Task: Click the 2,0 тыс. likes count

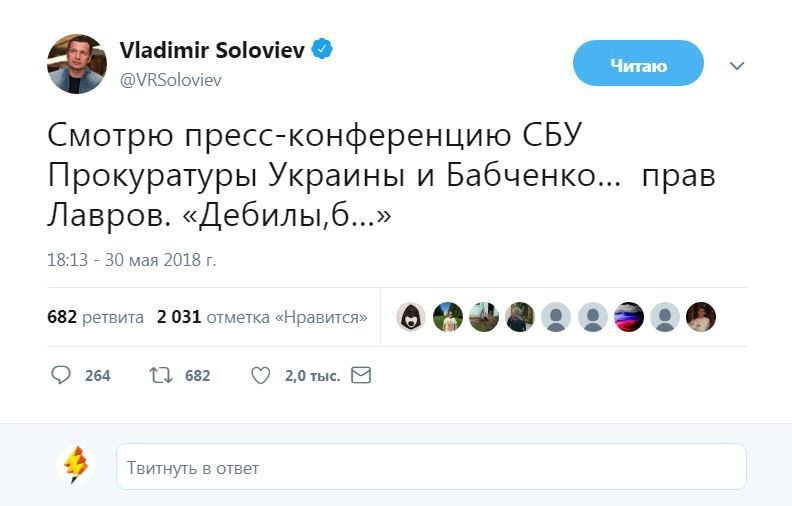Action: point(312,376)
